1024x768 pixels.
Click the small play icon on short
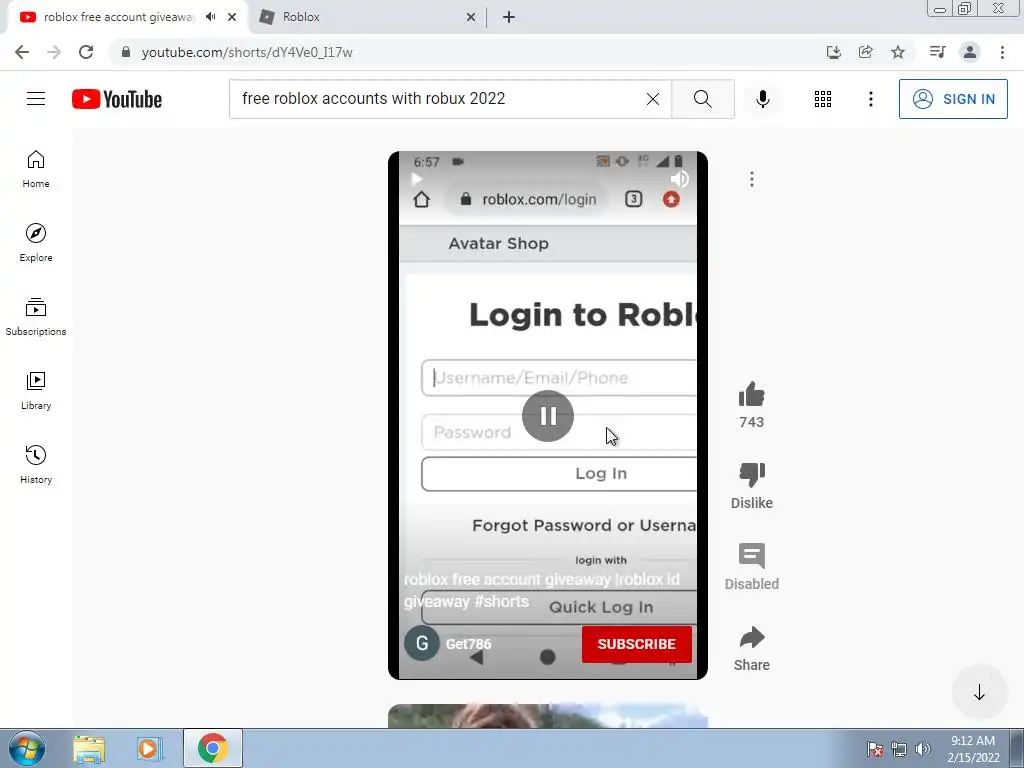(417, 179)
